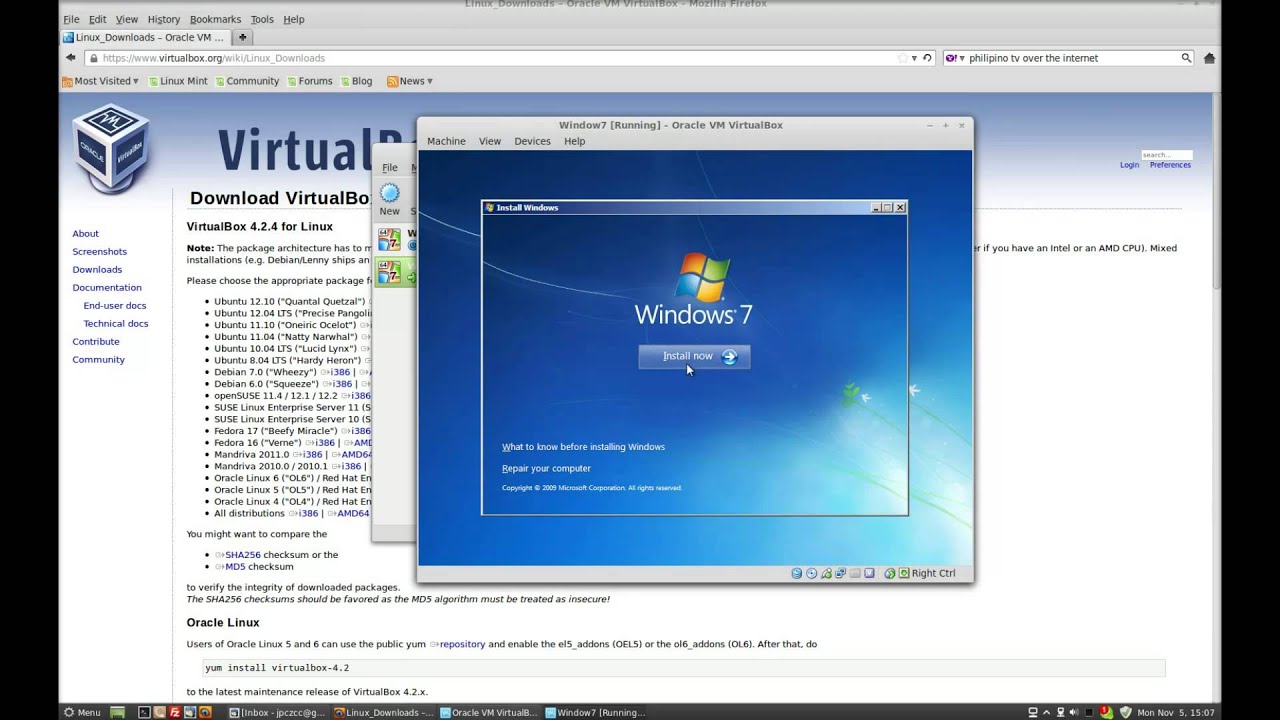
Task: Open search engine selector dropdown
Action: 955,58
